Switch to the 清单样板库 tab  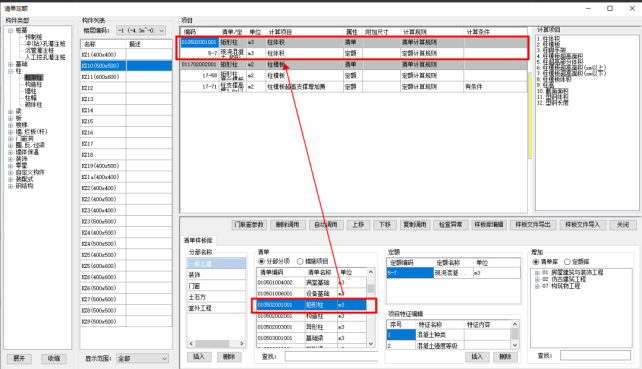point(198,240)
